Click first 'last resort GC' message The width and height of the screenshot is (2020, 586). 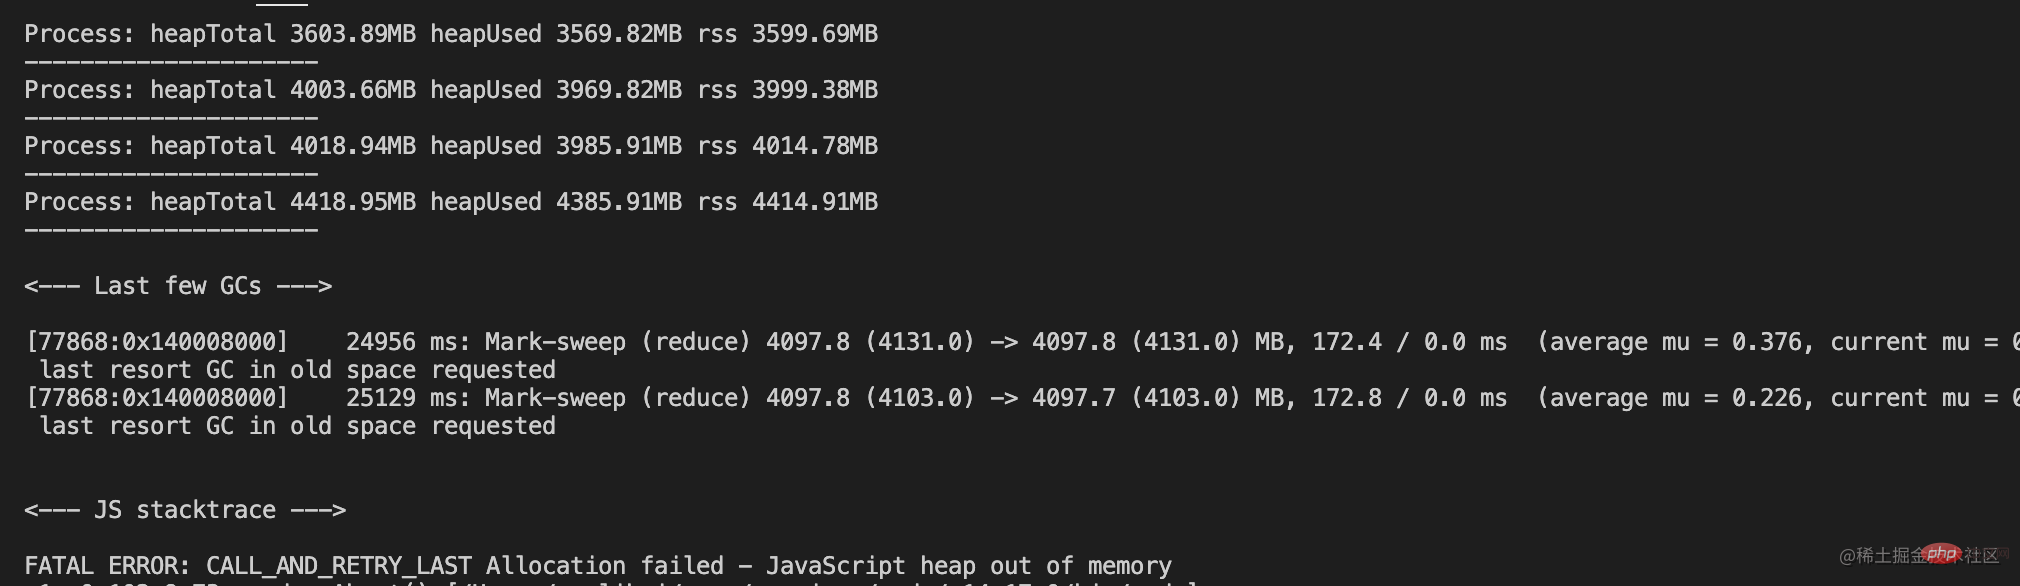tap(297, 370)
